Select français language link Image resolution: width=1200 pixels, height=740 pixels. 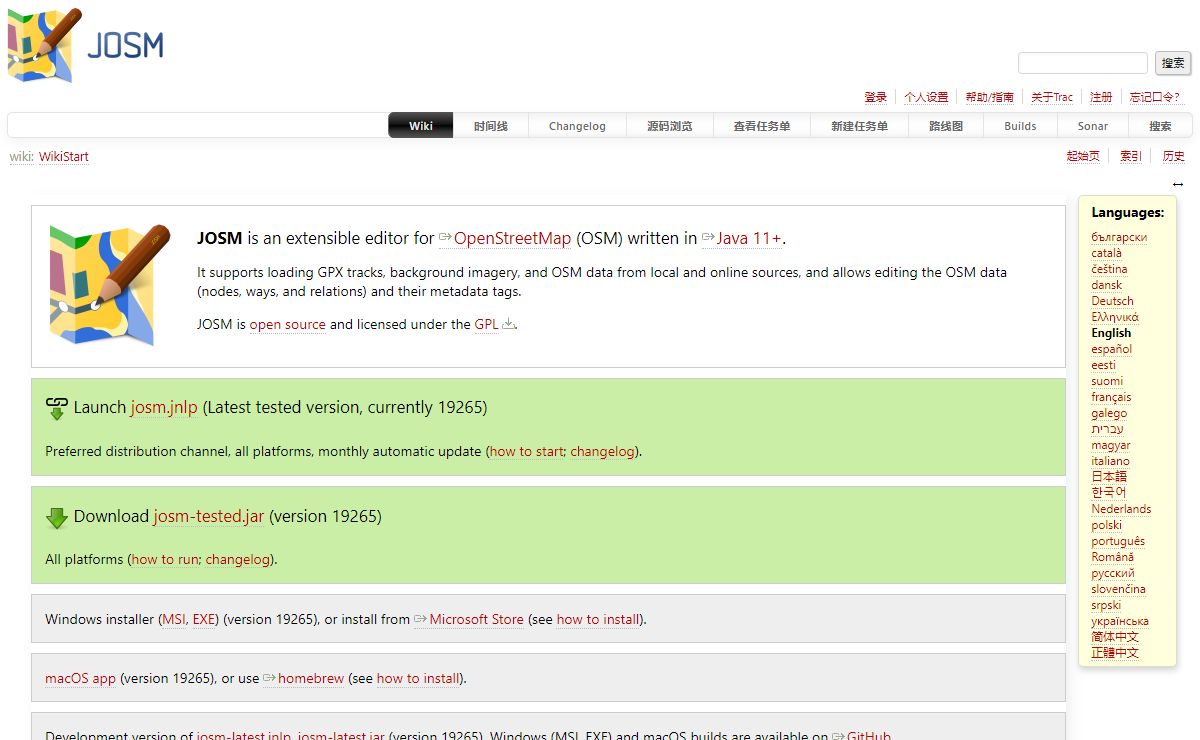coord(1111,397)
